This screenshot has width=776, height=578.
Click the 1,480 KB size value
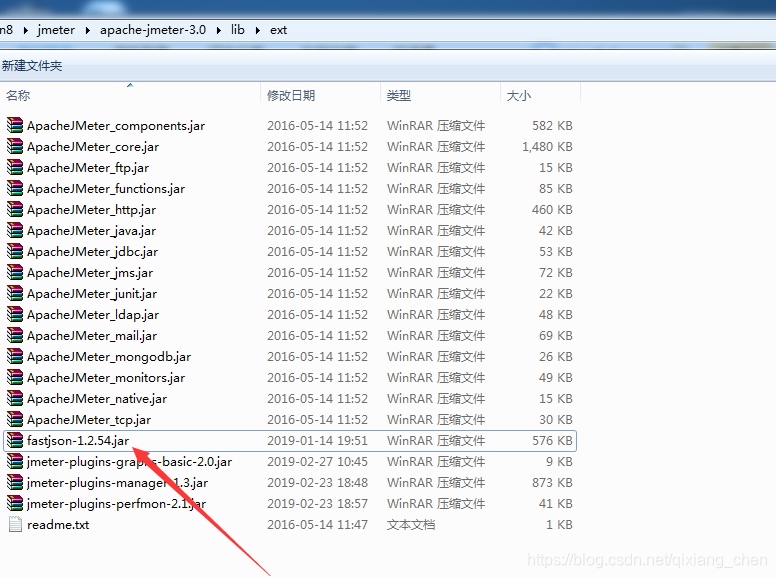547,146
